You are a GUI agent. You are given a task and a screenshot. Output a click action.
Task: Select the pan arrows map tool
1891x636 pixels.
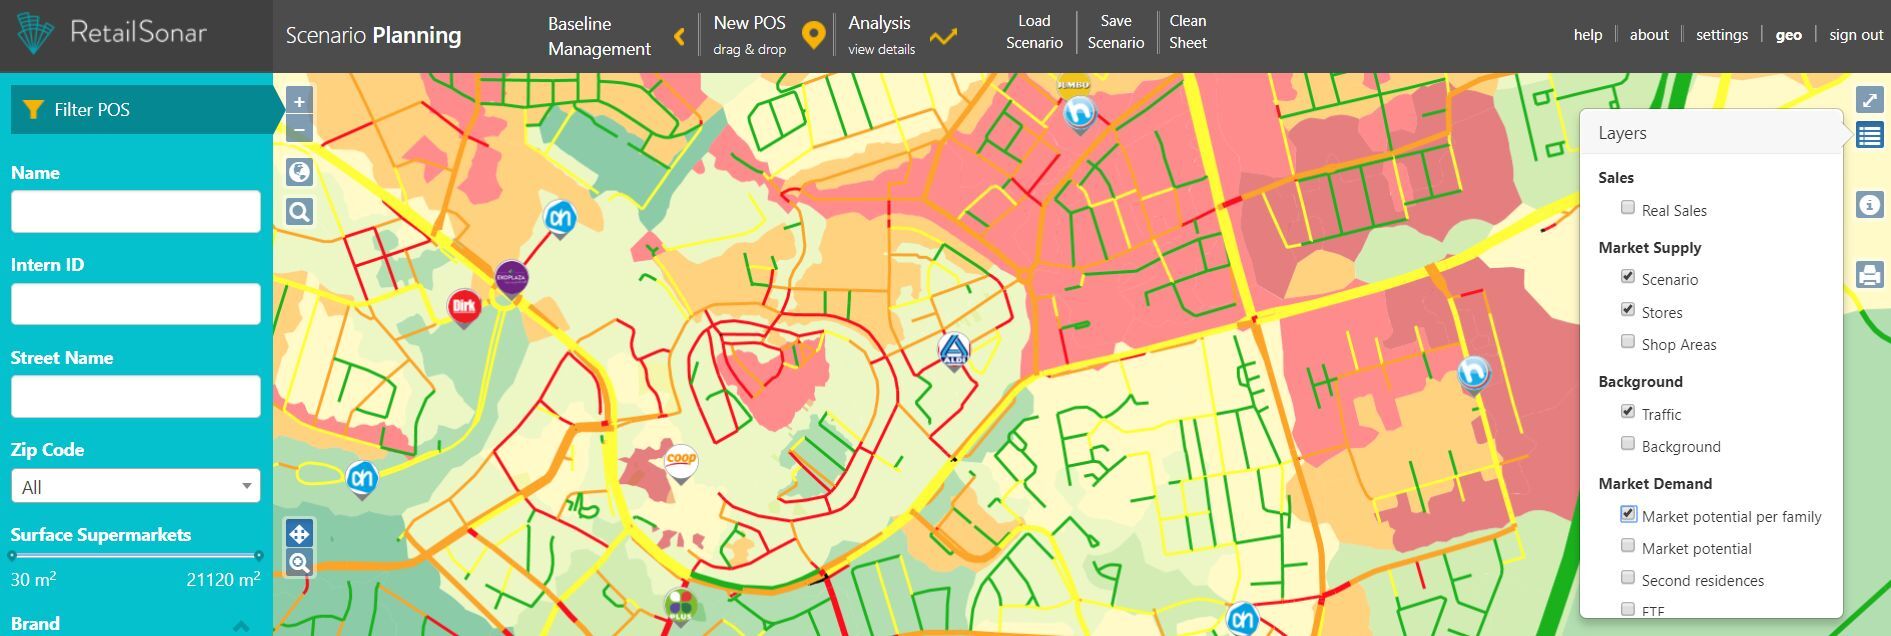pyautogui.click(x=299, y=533)
